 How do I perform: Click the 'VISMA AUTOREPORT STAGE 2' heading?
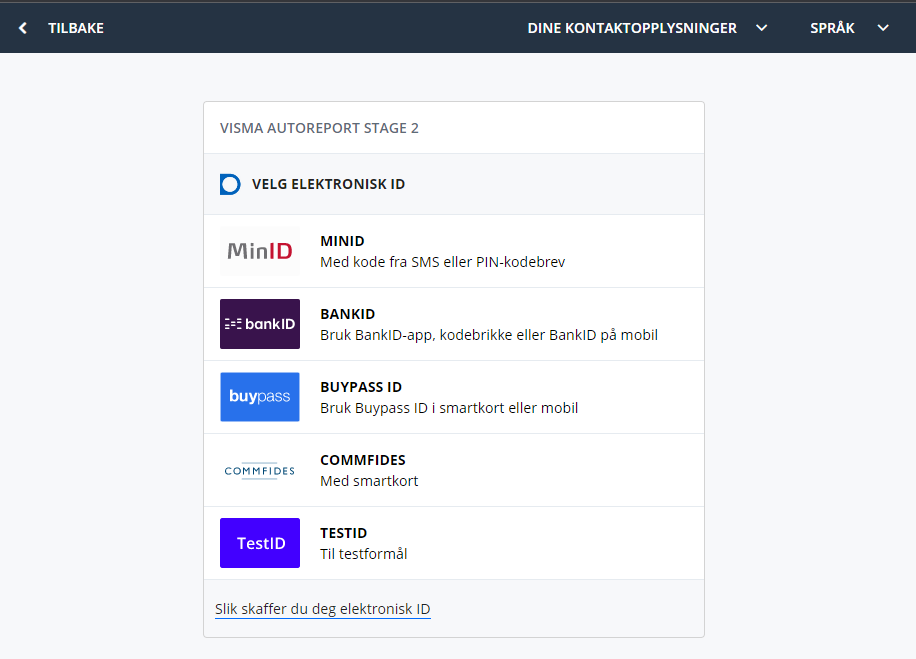click(x=319, y=129)
